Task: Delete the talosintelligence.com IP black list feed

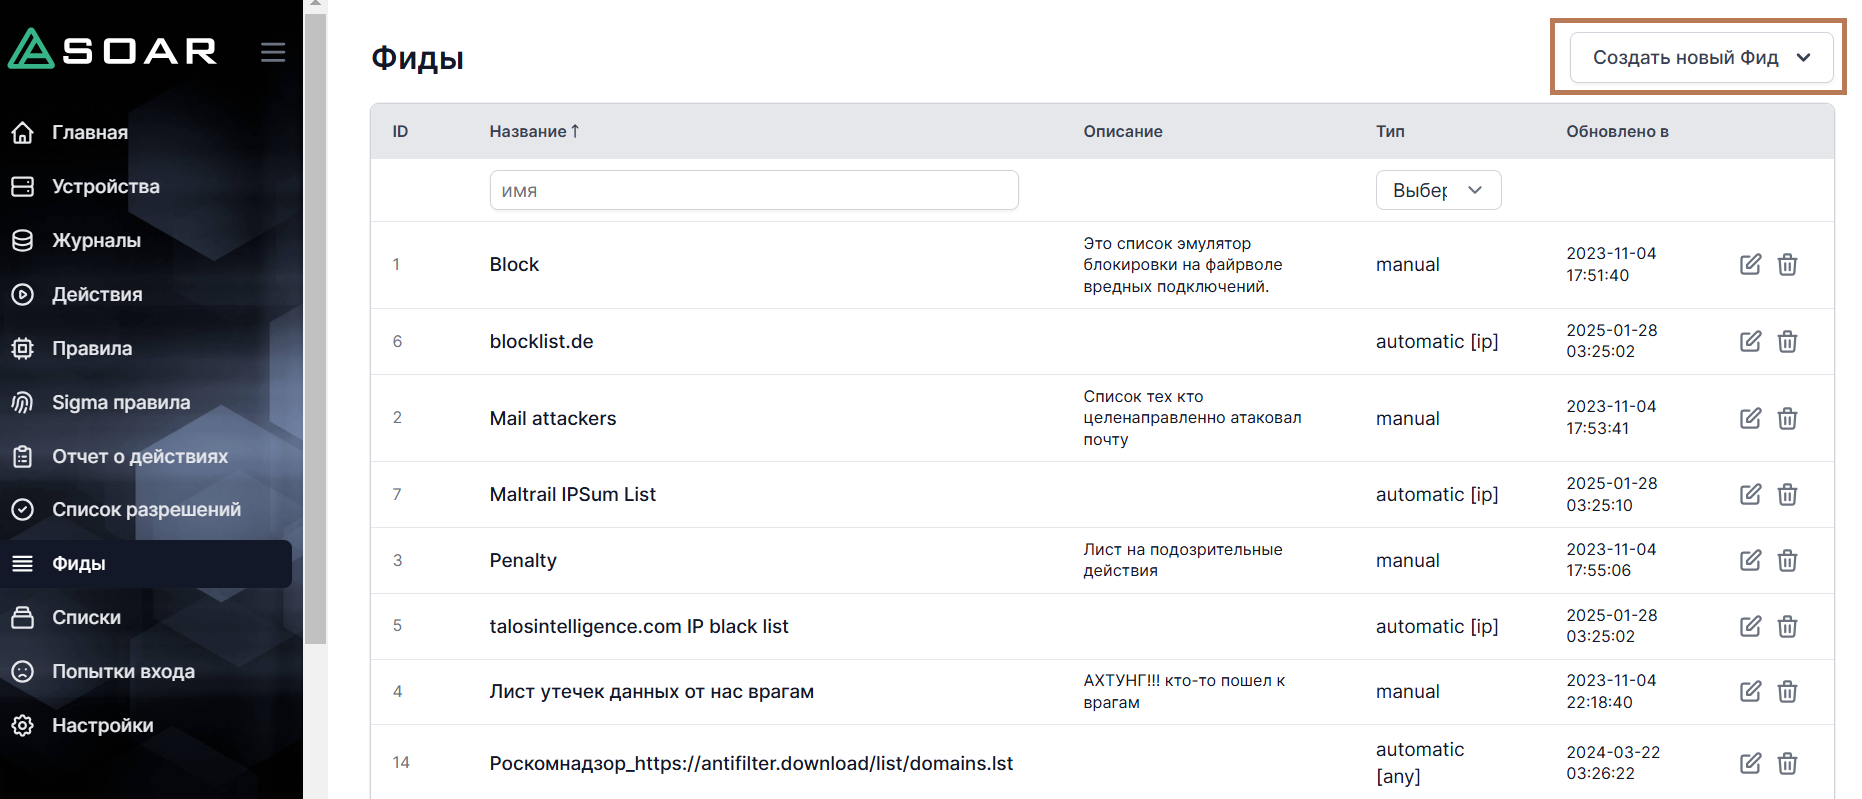Action: tap(1787, 627)
